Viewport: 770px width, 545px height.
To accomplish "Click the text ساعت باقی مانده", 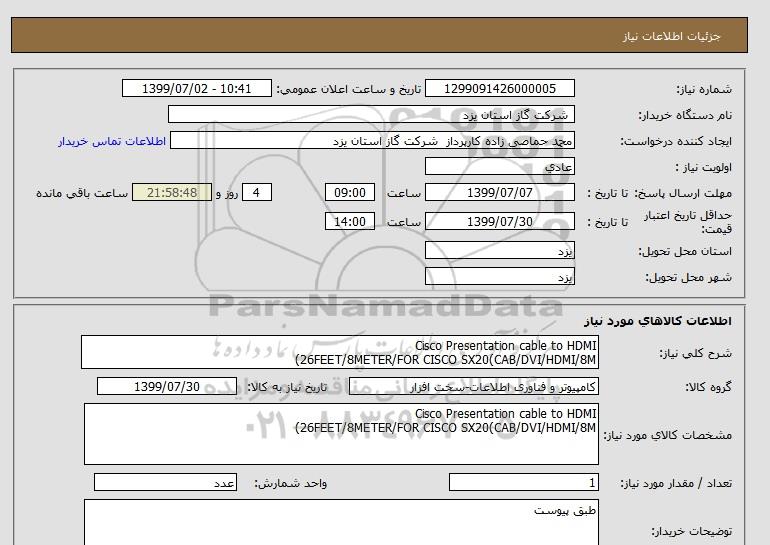I will pyautogui.click(x=82, y=193).
